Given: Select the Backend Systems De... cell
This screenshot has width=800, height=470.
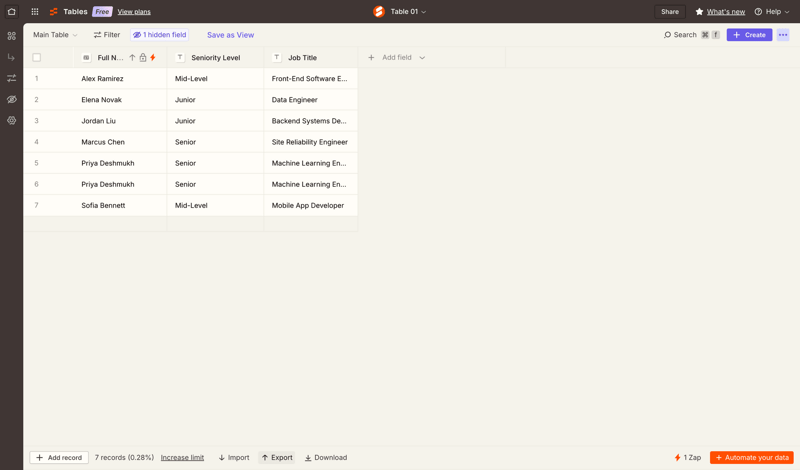Looking at the screenshot, I should click(311, 121).
